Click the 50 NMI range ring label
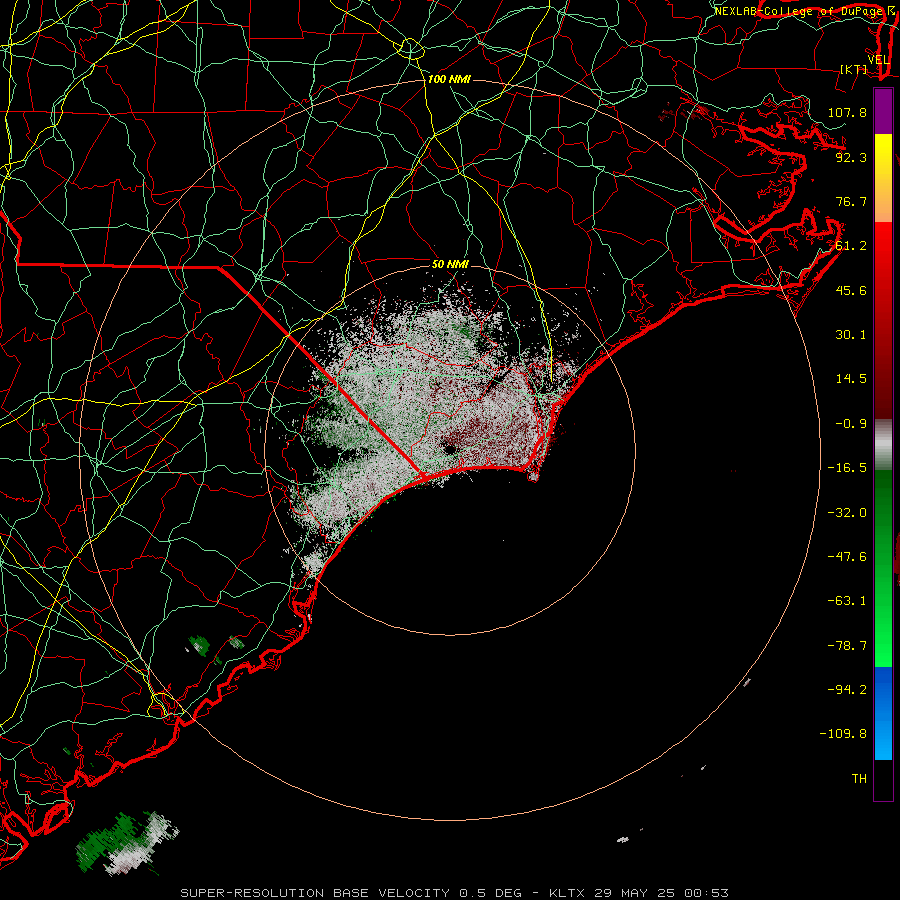The image size is (900, 900). coord(450,265)
